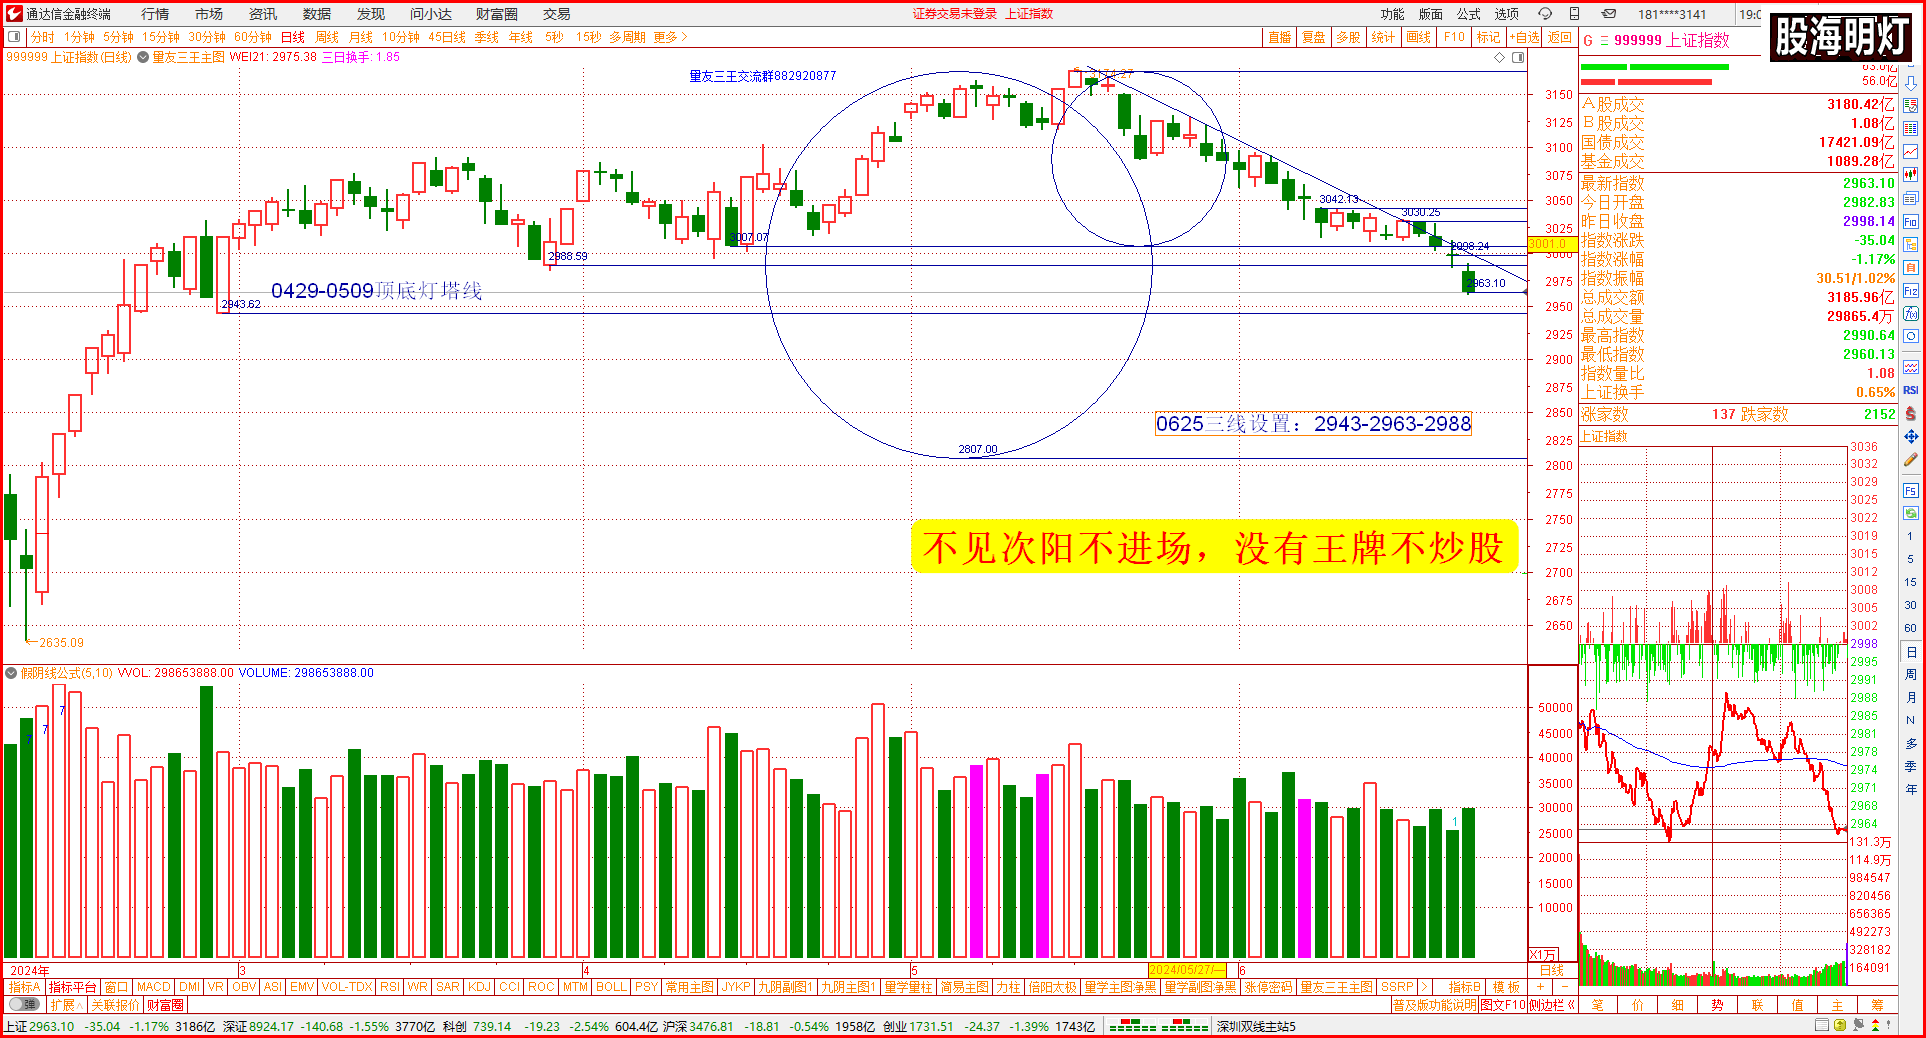Click the green refresh sidebar icon

tap(1910, 513)
